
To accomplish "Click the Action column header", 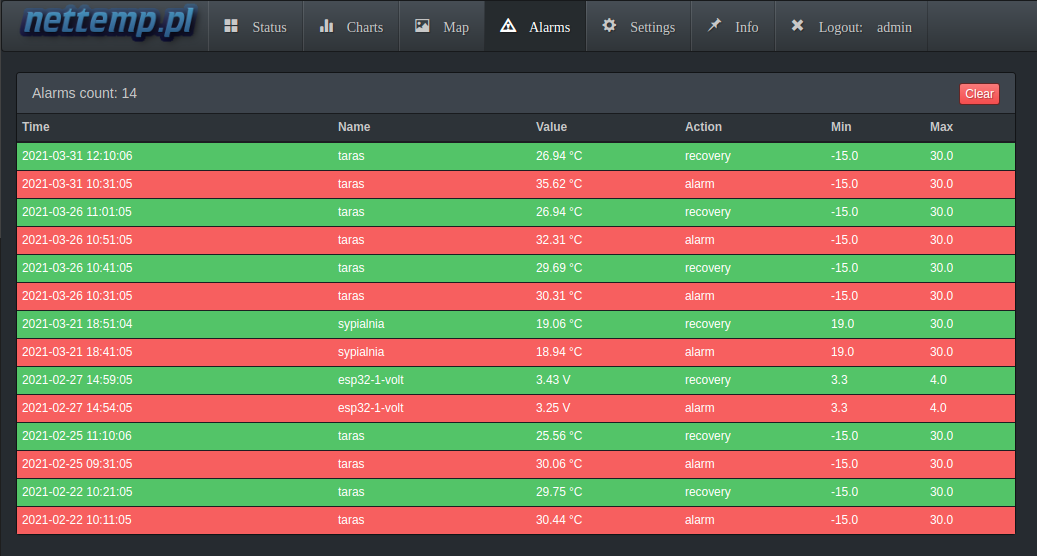I will pyautogui.click(x=703, y=127).
